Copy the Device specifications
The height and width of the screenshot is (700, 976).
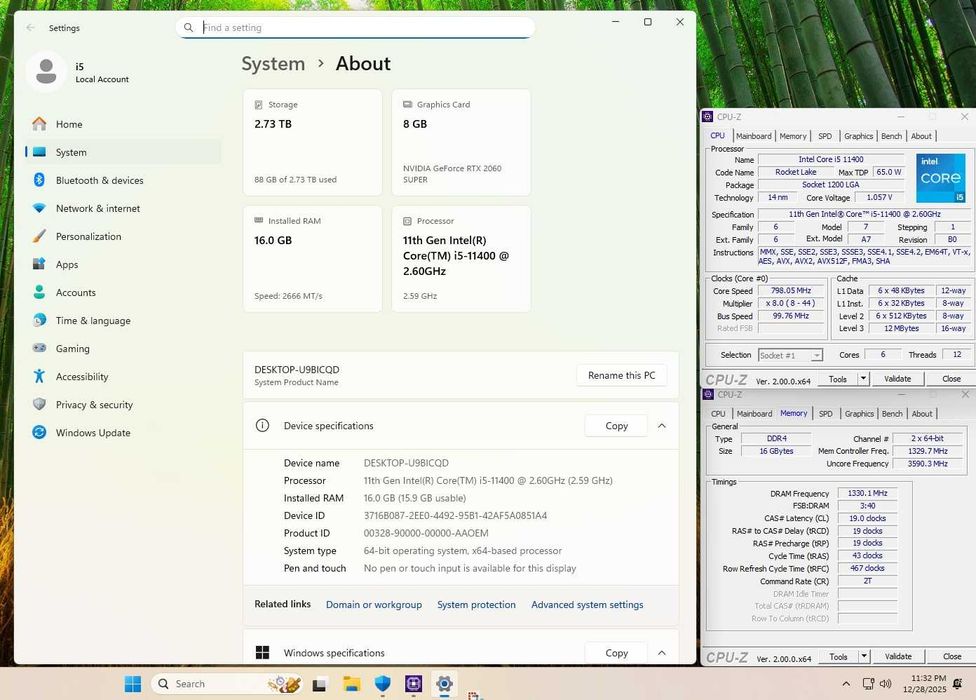pyautogui.click(x=616, y=426)
